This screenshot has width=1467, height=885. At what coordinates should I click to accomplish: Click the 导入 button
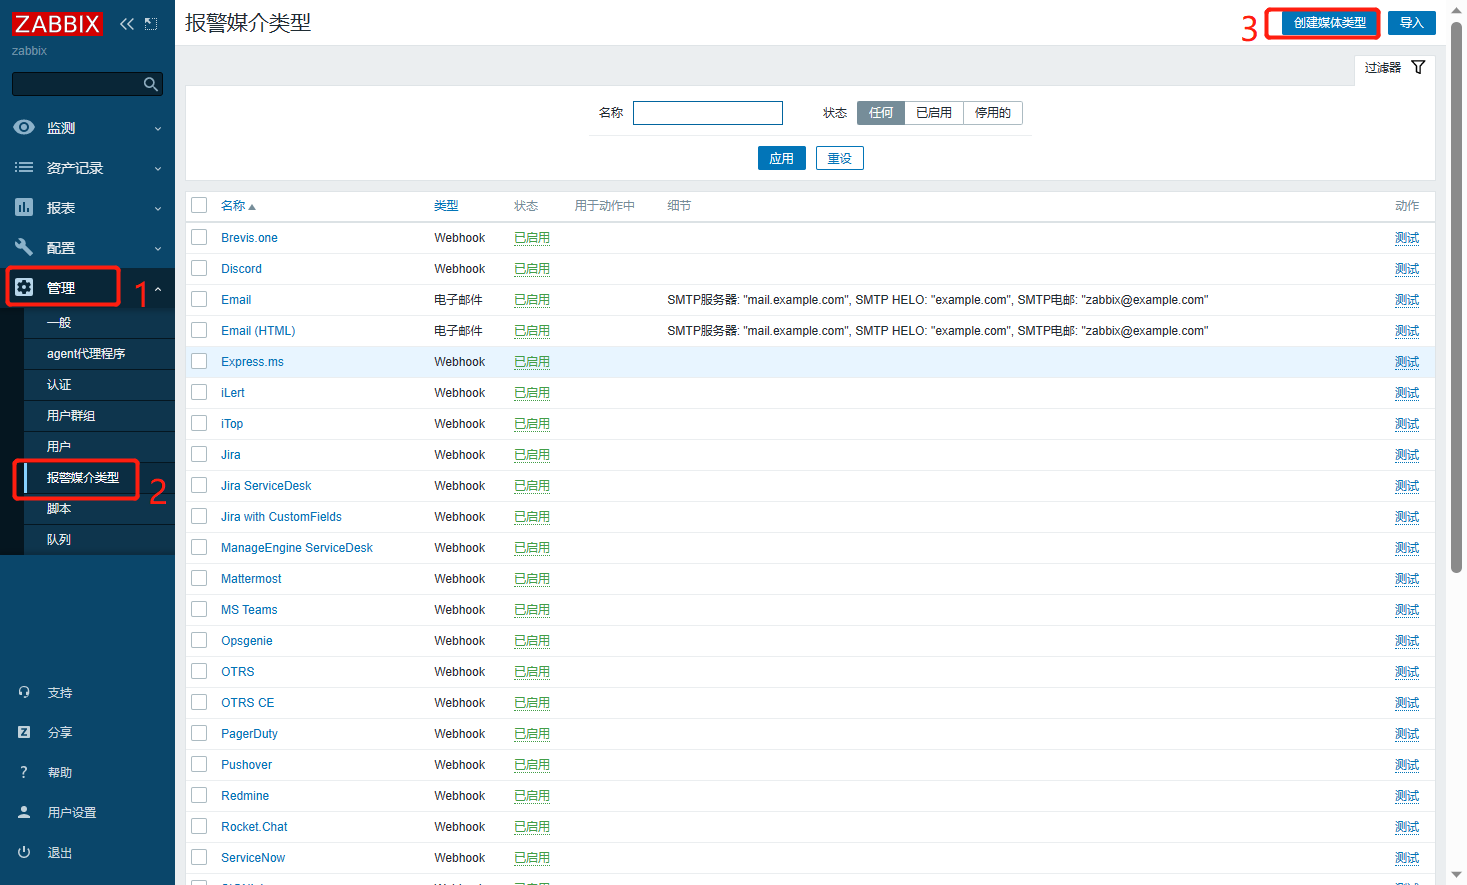(1411, 23)
